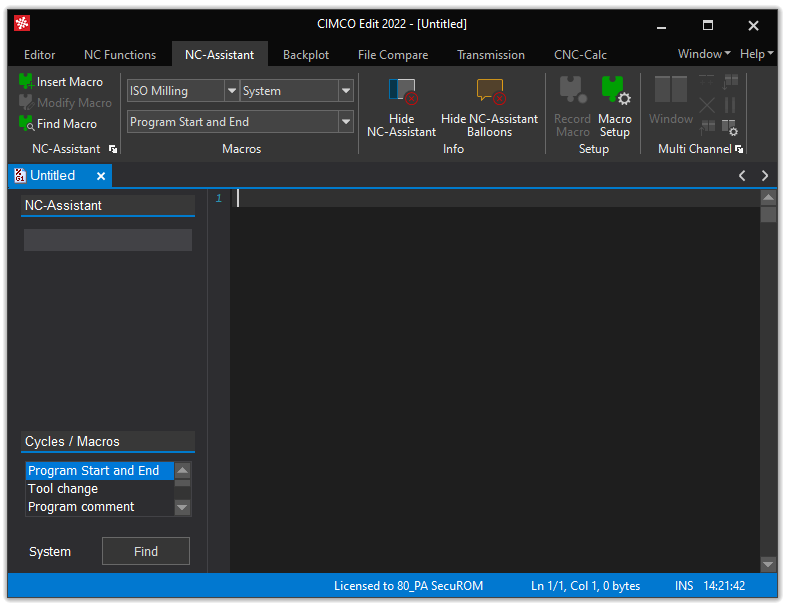The image size is (788, 607).
Task: Click the editor scrollbar down arrow
Action: coord(768,565)
